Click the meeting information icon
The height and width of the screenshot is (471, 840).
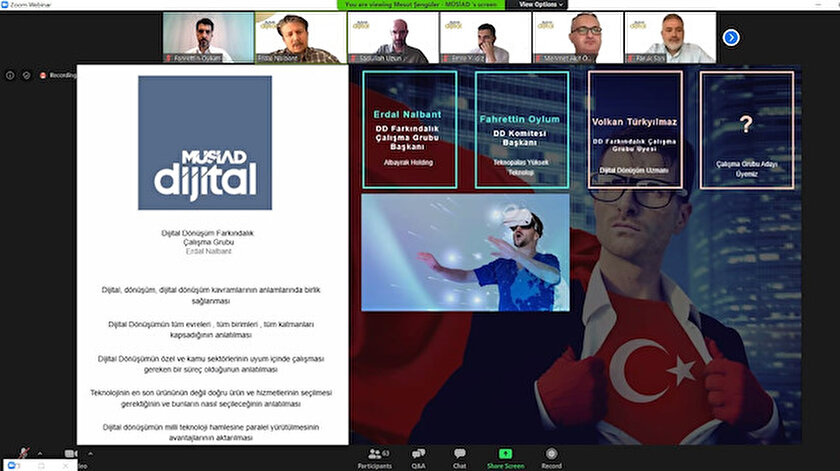[10, 76]
